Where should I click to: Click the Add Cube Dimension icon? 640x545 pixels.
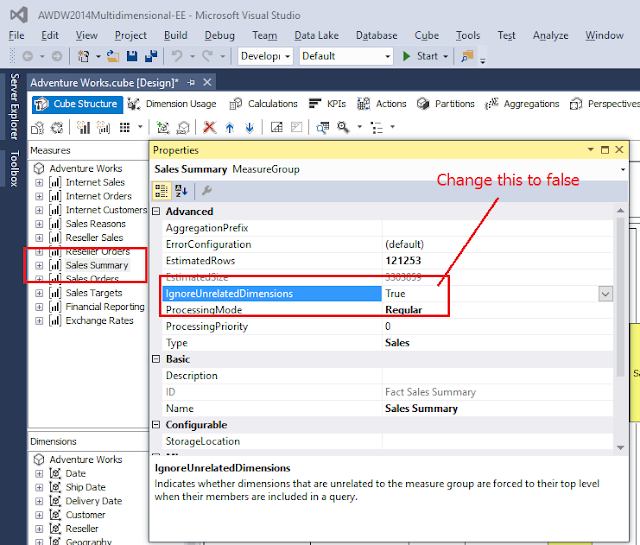(163, 128)
